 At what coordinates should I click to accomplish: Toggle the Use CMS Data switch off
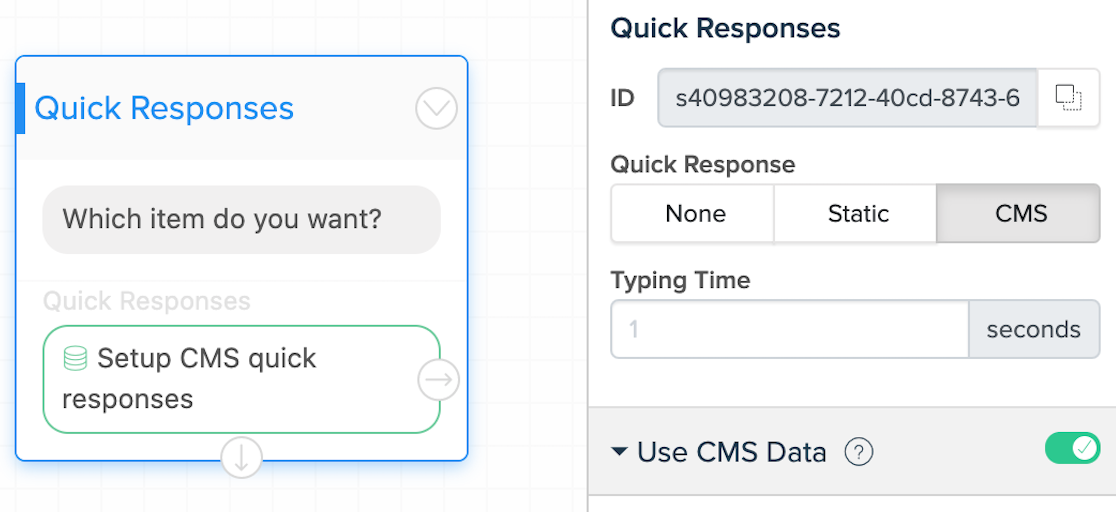(x=1072, y=448)
